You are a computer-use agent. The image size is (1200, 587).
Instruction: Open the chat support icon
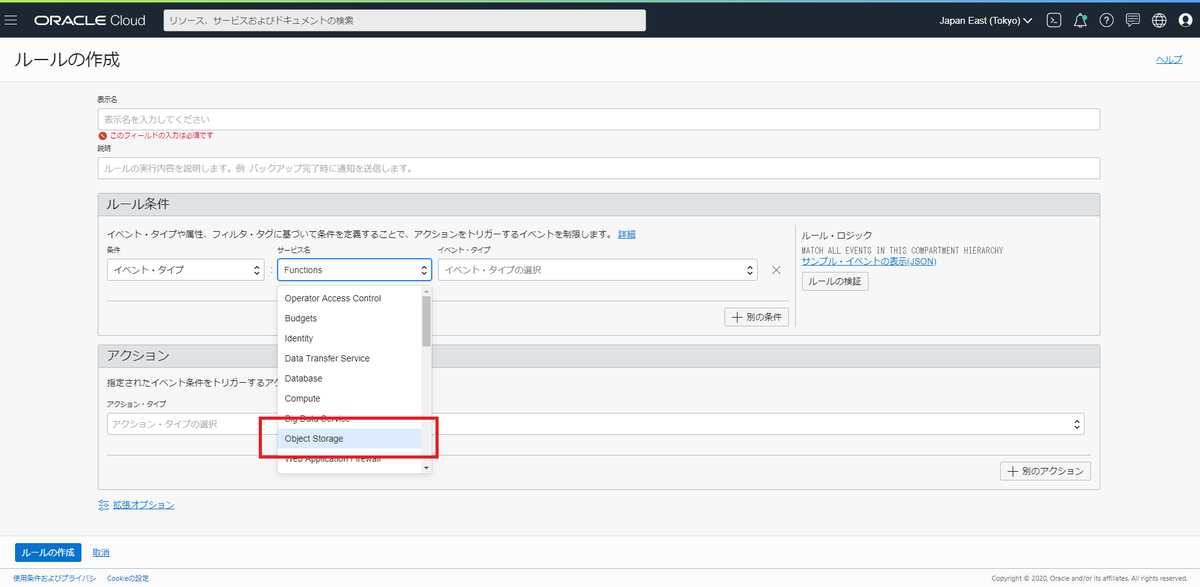coord(1132,20)
